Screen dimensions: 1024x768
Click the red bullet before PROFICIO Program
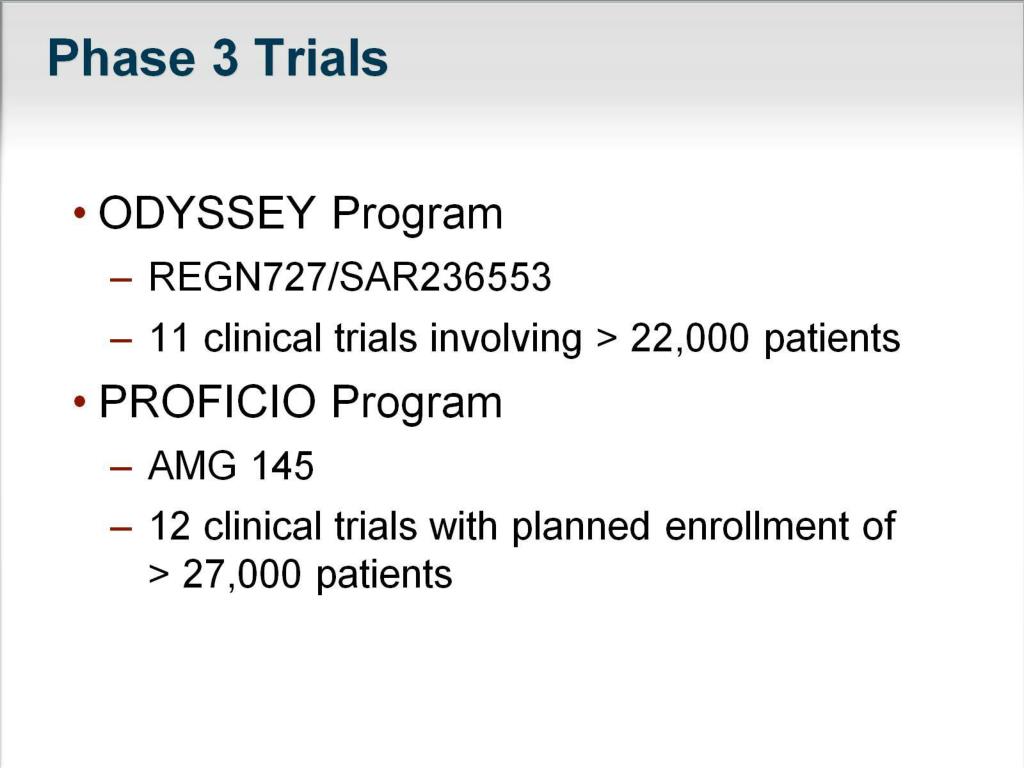click(80, 401)
